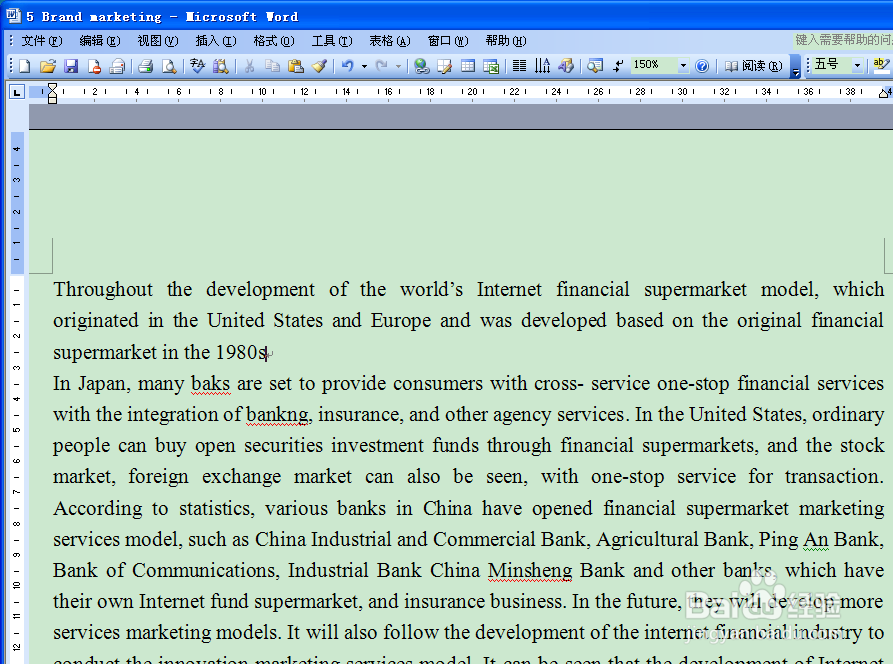Toggle Tables and Borders toolbar
The height and width of the screenshot is (664, 893).
click(444, 66)
